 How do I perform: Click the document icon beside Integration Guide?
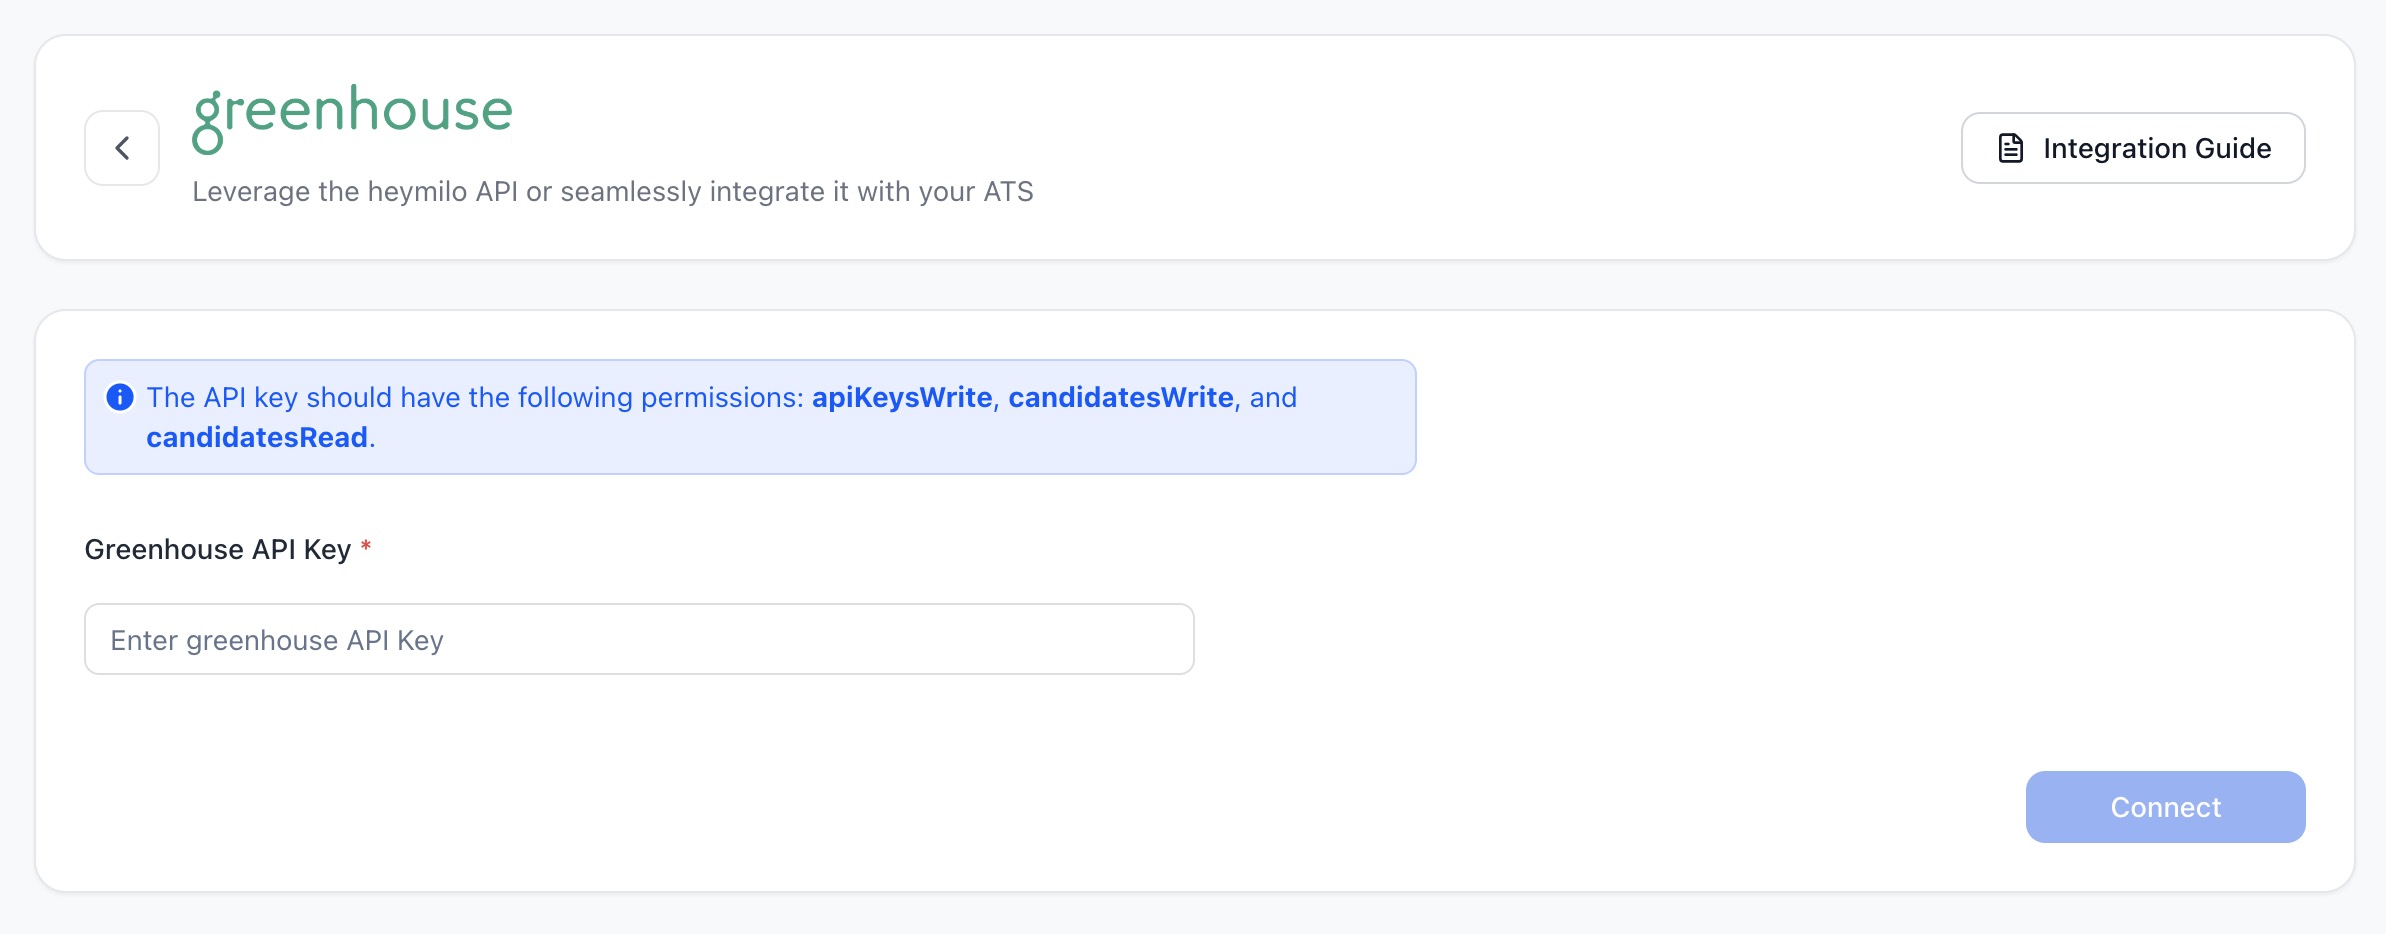pyautogui.click(x=2010, y=148)
